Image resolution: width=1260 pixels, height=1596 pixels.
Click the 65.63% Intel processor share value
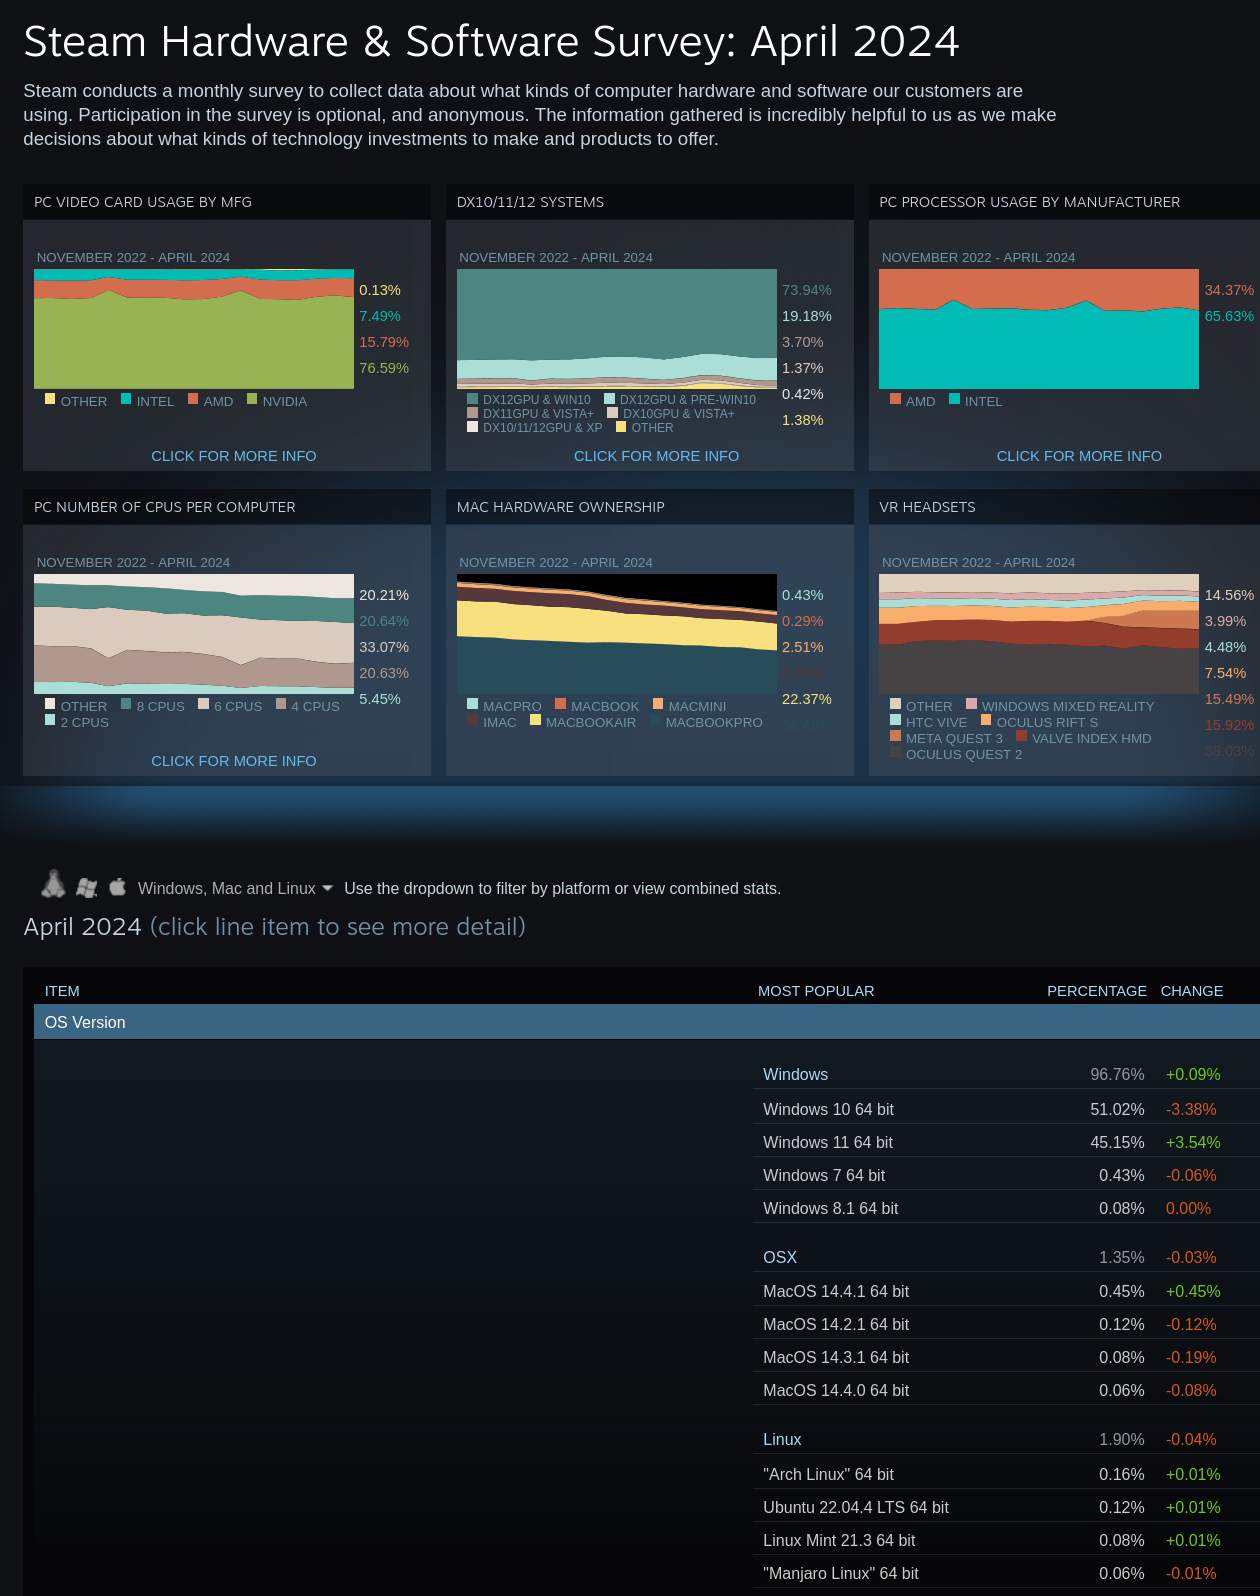pyautogui.click(x=1229, y=316)
